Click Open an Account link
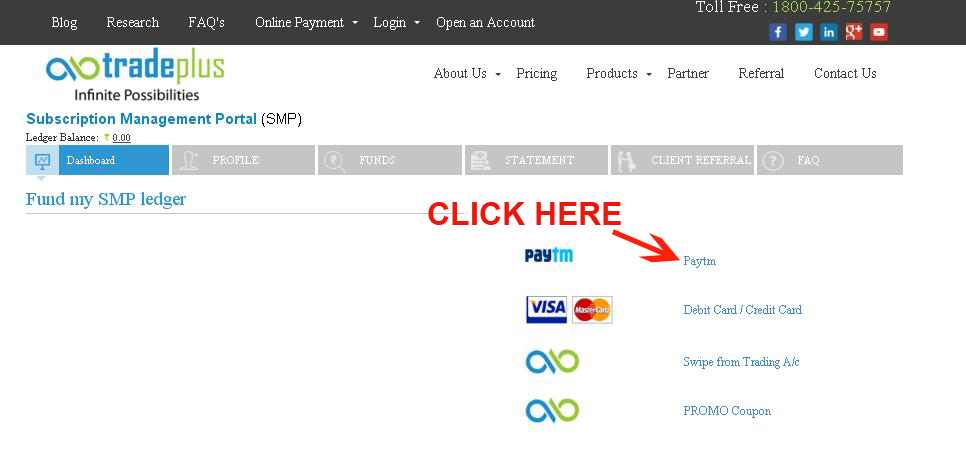This screenshot has height=473, width=966. (x=485, y=23)
